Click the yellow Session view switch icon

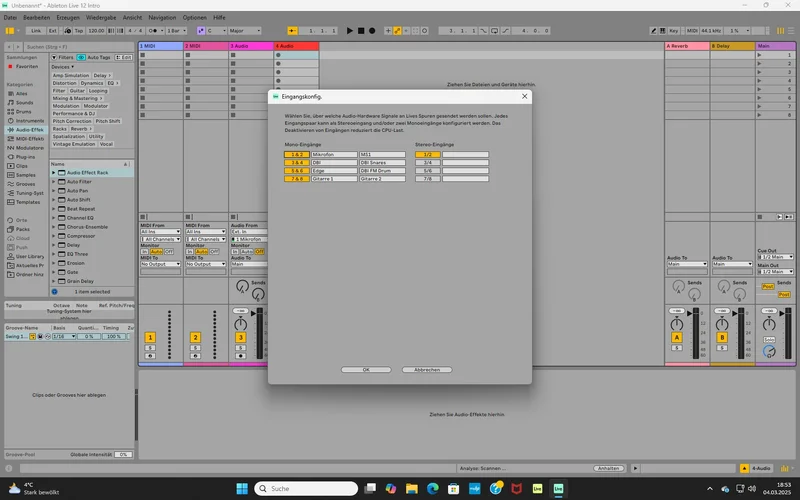pyautogui.click(x=780, y=31)
